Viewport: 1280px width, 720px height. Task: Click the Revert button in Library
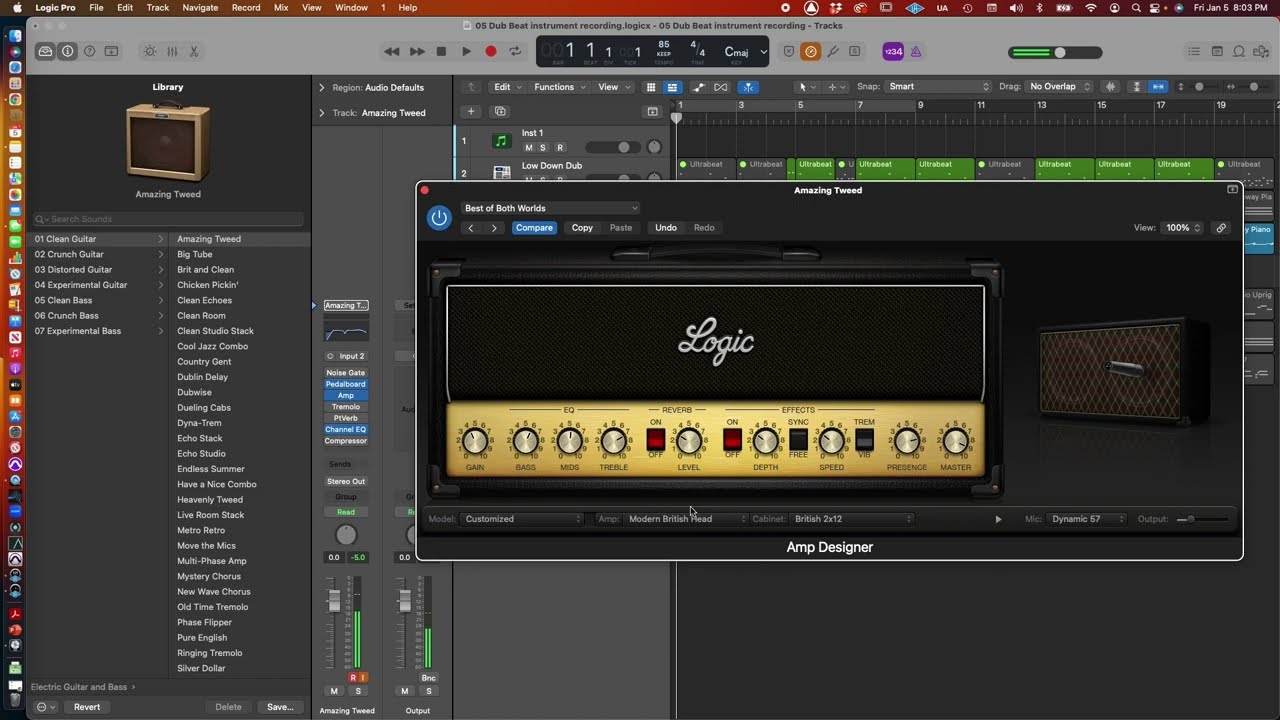click(x=87, y=707)
